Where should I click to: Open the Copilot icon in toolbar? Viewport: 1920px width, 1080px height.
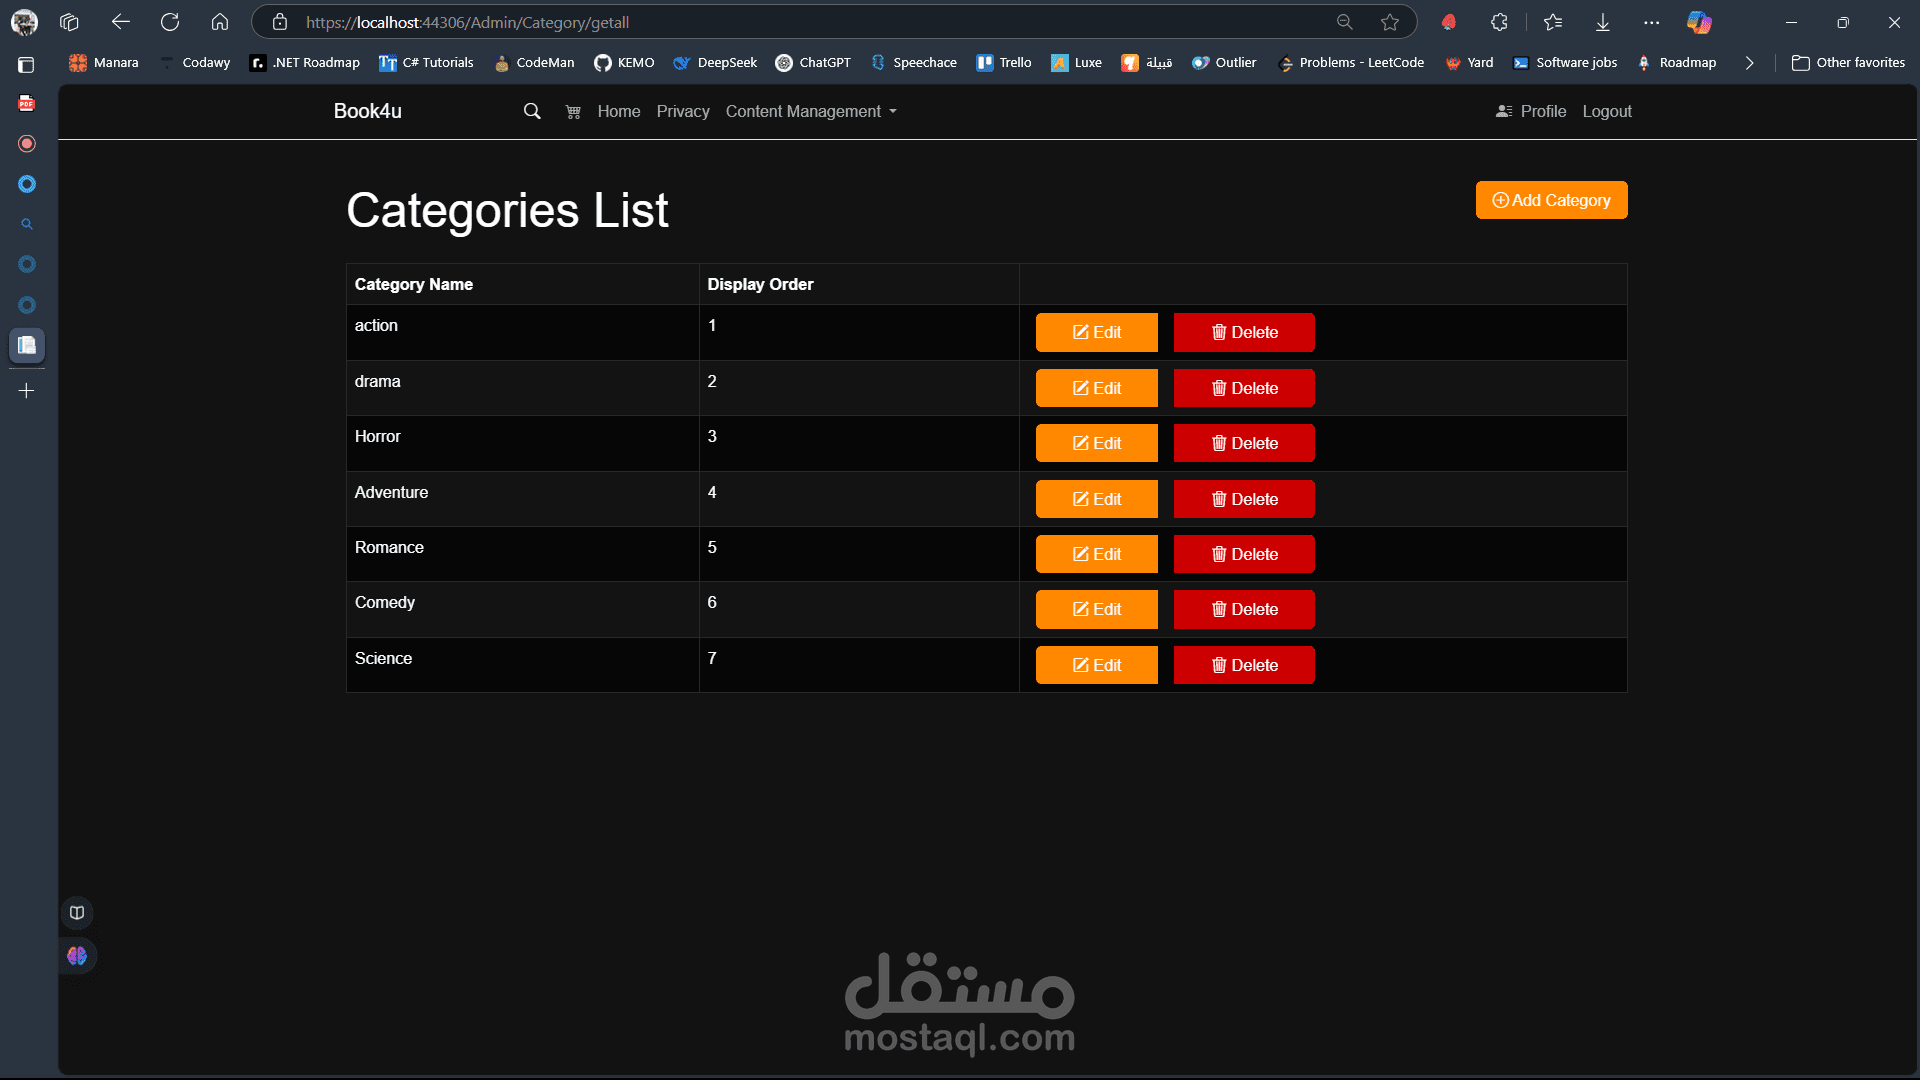tap(1699, 22)
